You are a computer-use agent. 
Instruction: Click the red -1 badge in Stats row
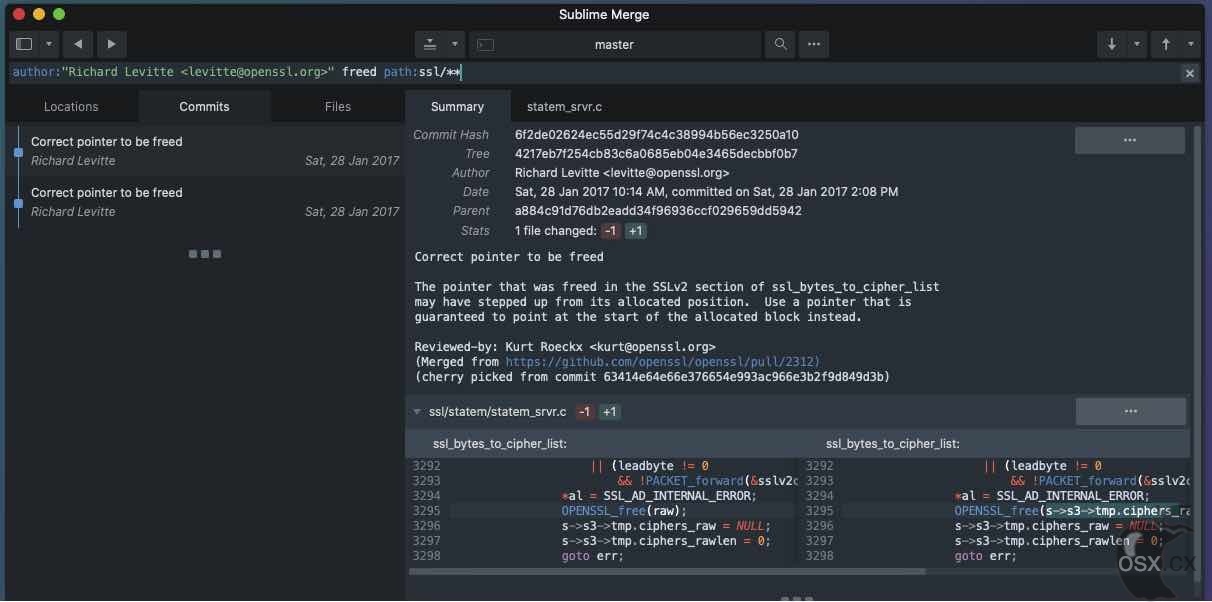pos(610,231)
